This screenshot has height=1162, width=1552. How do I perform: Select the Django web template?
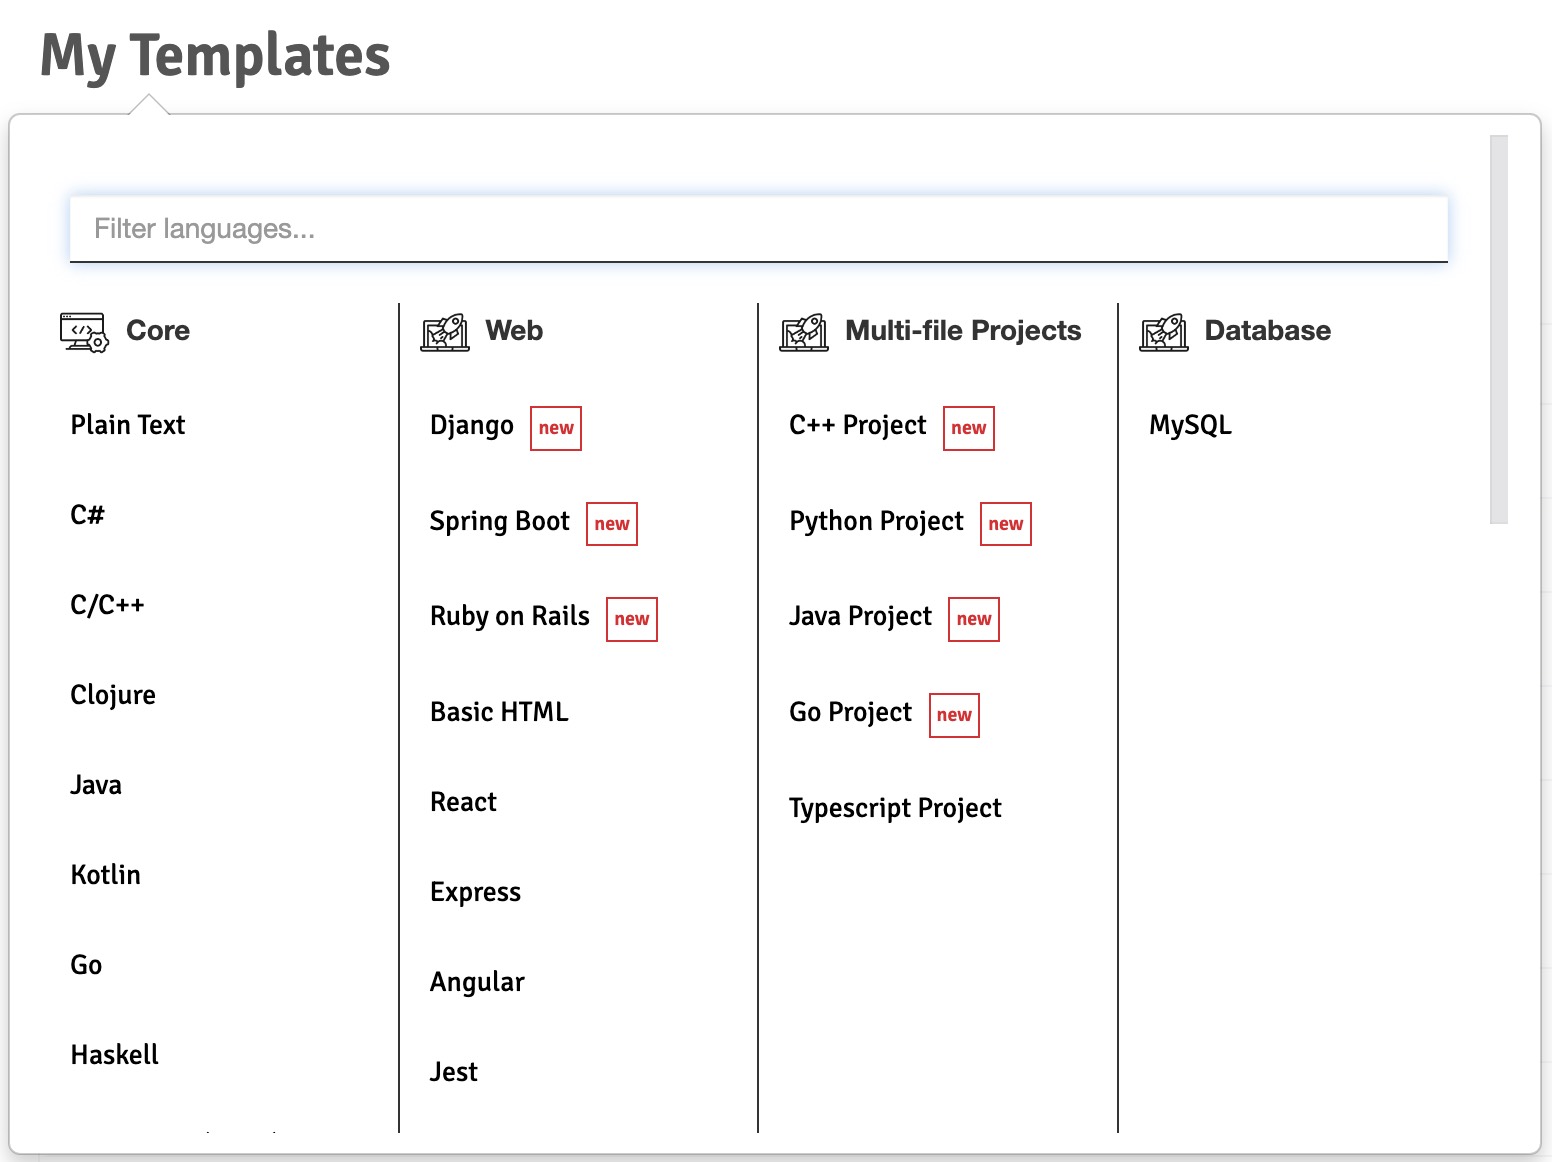[471, 426]
